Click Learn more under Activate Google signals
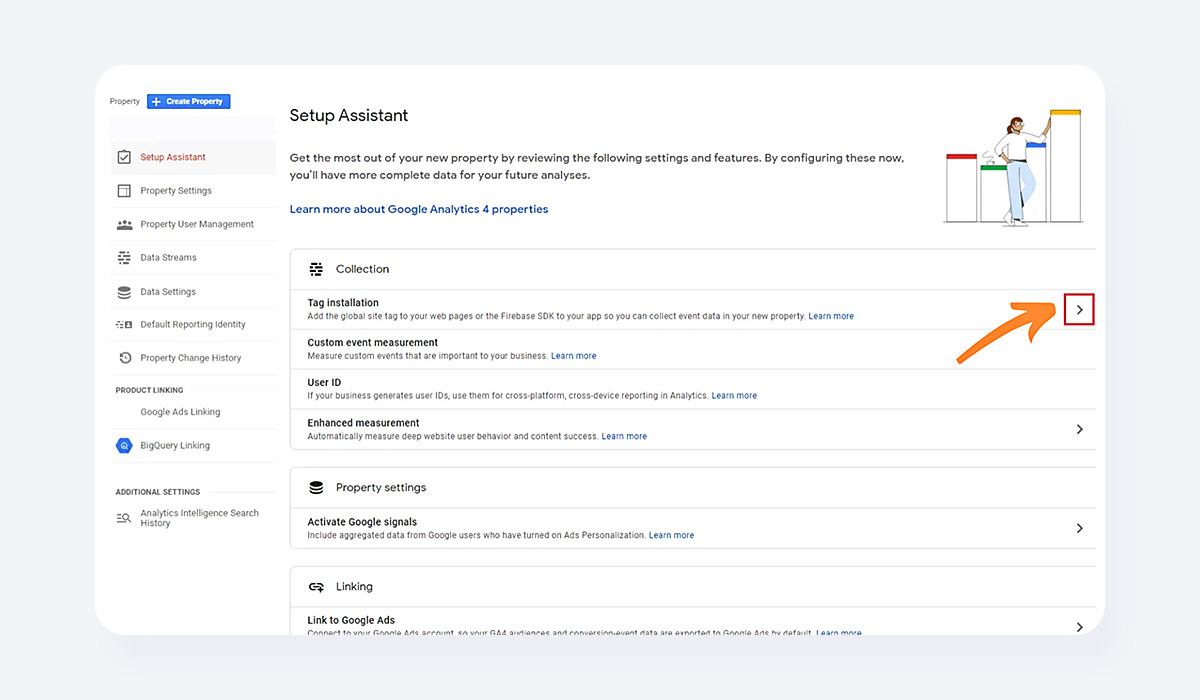The height and width of the screenshot is (700, 1200). click(x=671, y=535)
